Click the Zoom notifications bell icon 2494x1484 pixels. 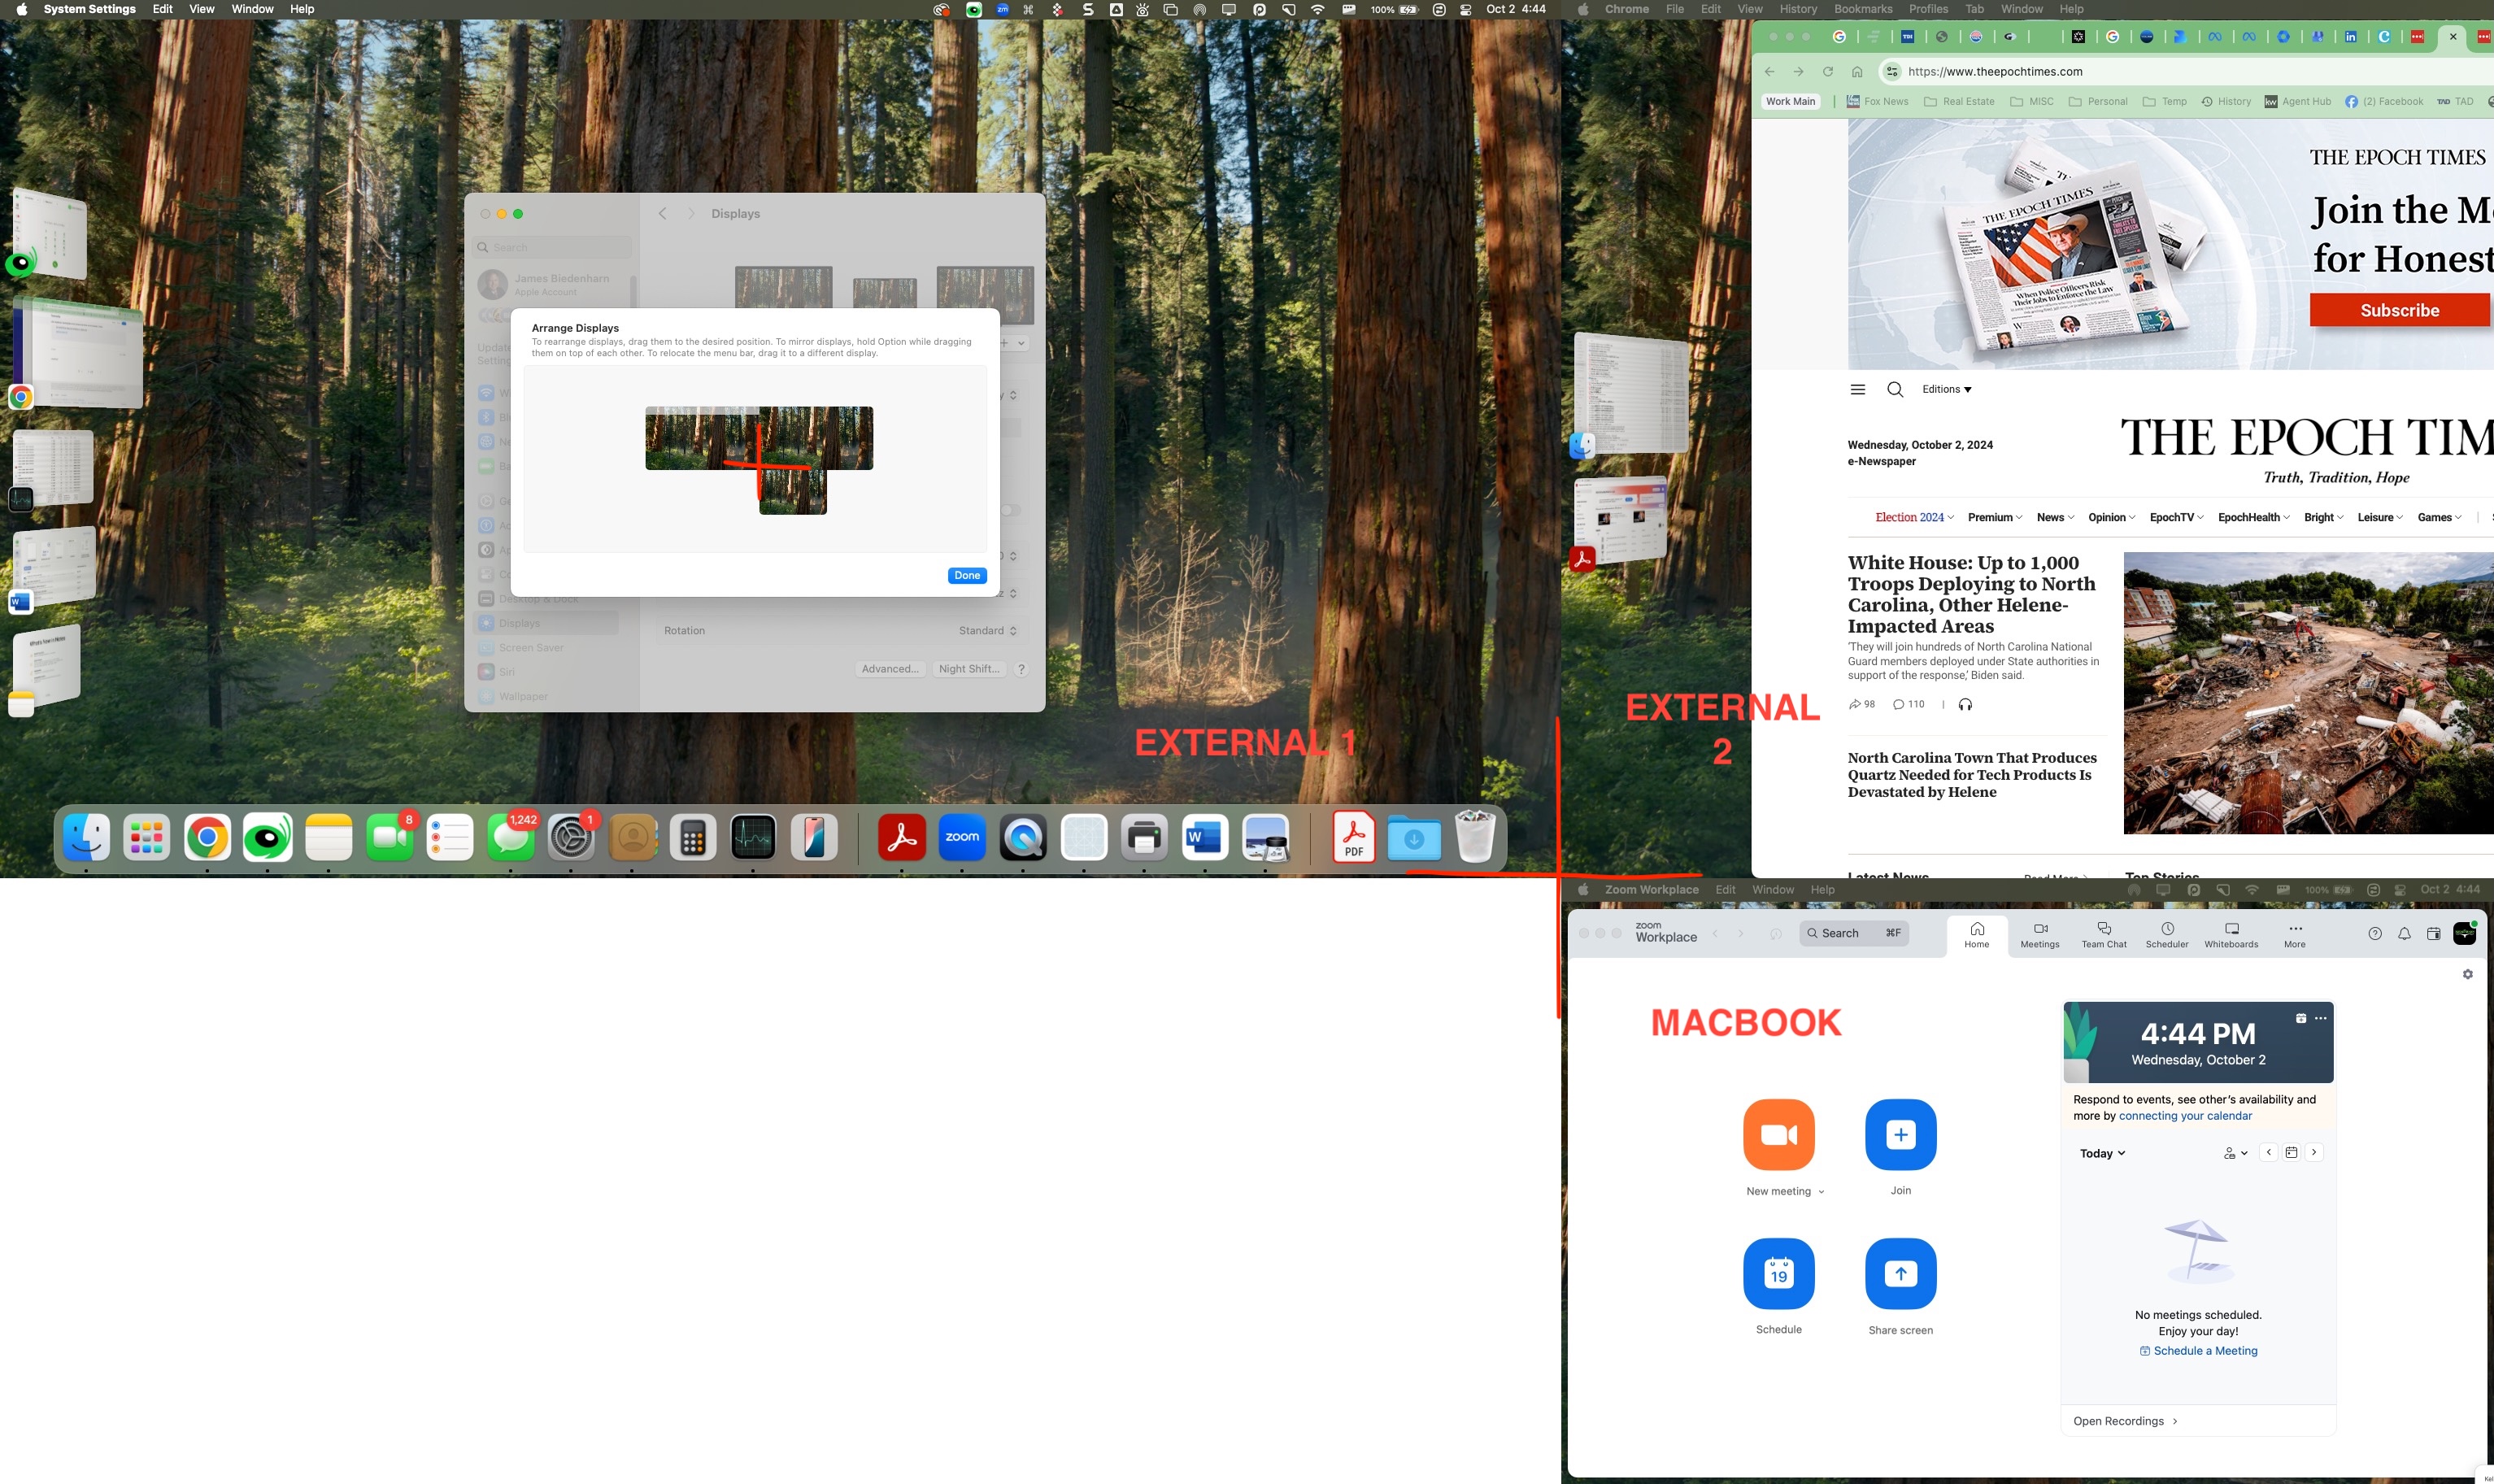click(2404, 933)
